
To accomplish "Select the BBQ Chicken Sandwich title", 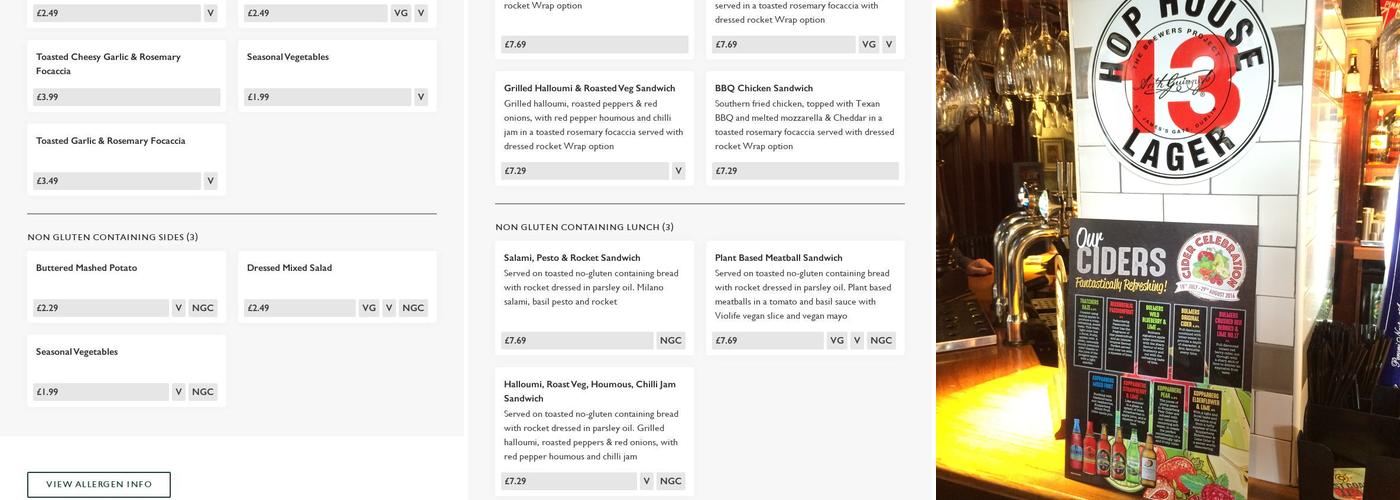I will (764, 88).
